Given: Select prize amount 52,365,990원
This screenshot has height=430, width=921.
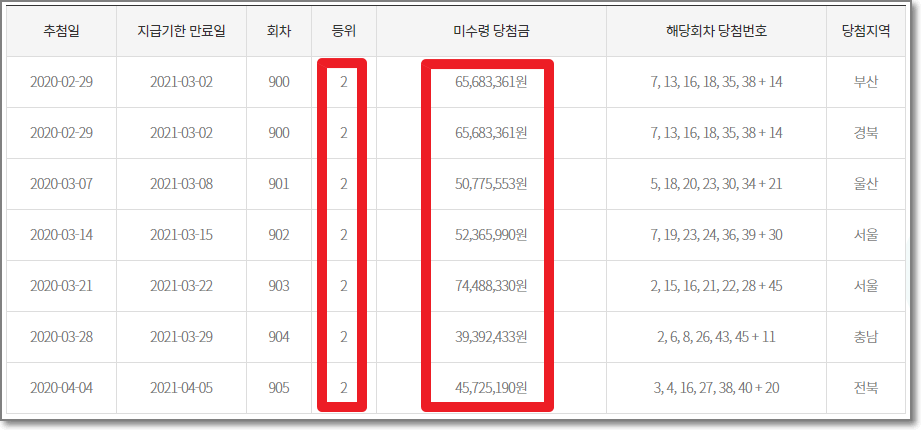Looking at the screenshot, I should click(x=491, y=235).
